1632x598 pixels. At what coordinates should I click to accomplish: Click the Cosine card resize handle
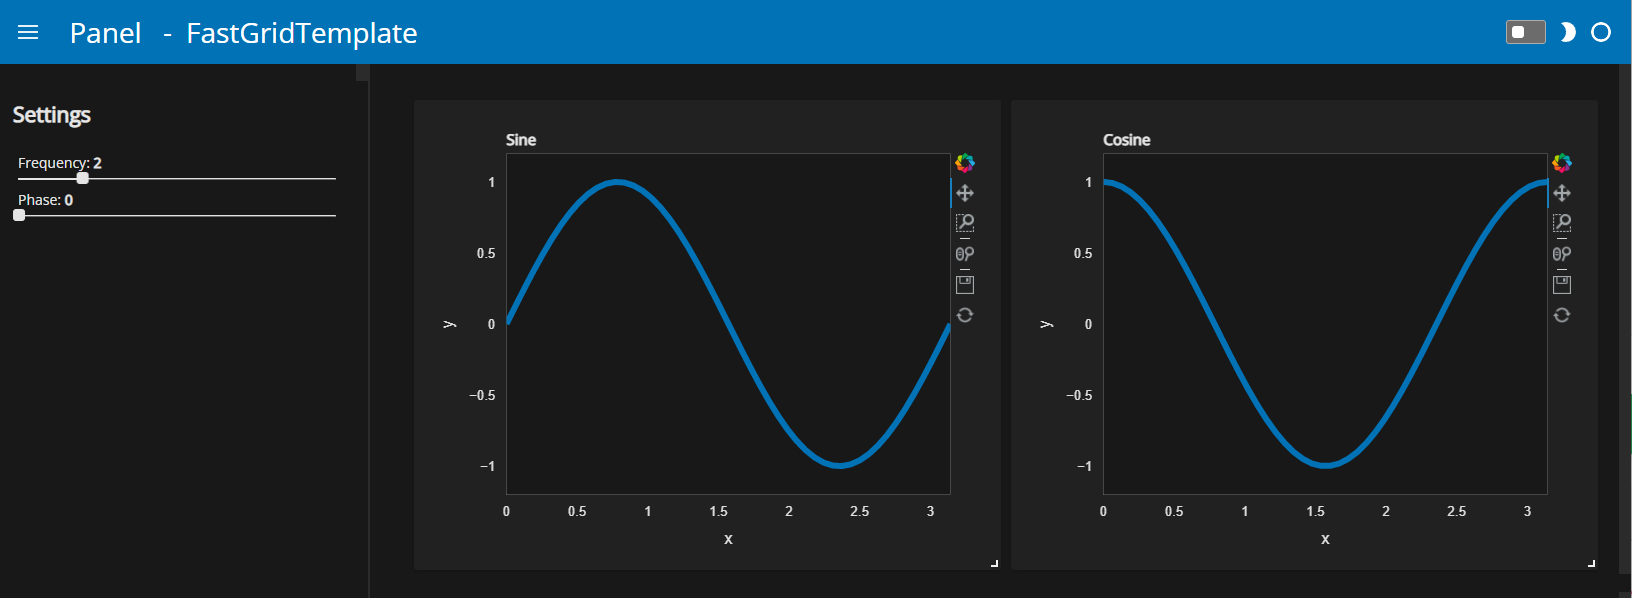pos(1591,564)
